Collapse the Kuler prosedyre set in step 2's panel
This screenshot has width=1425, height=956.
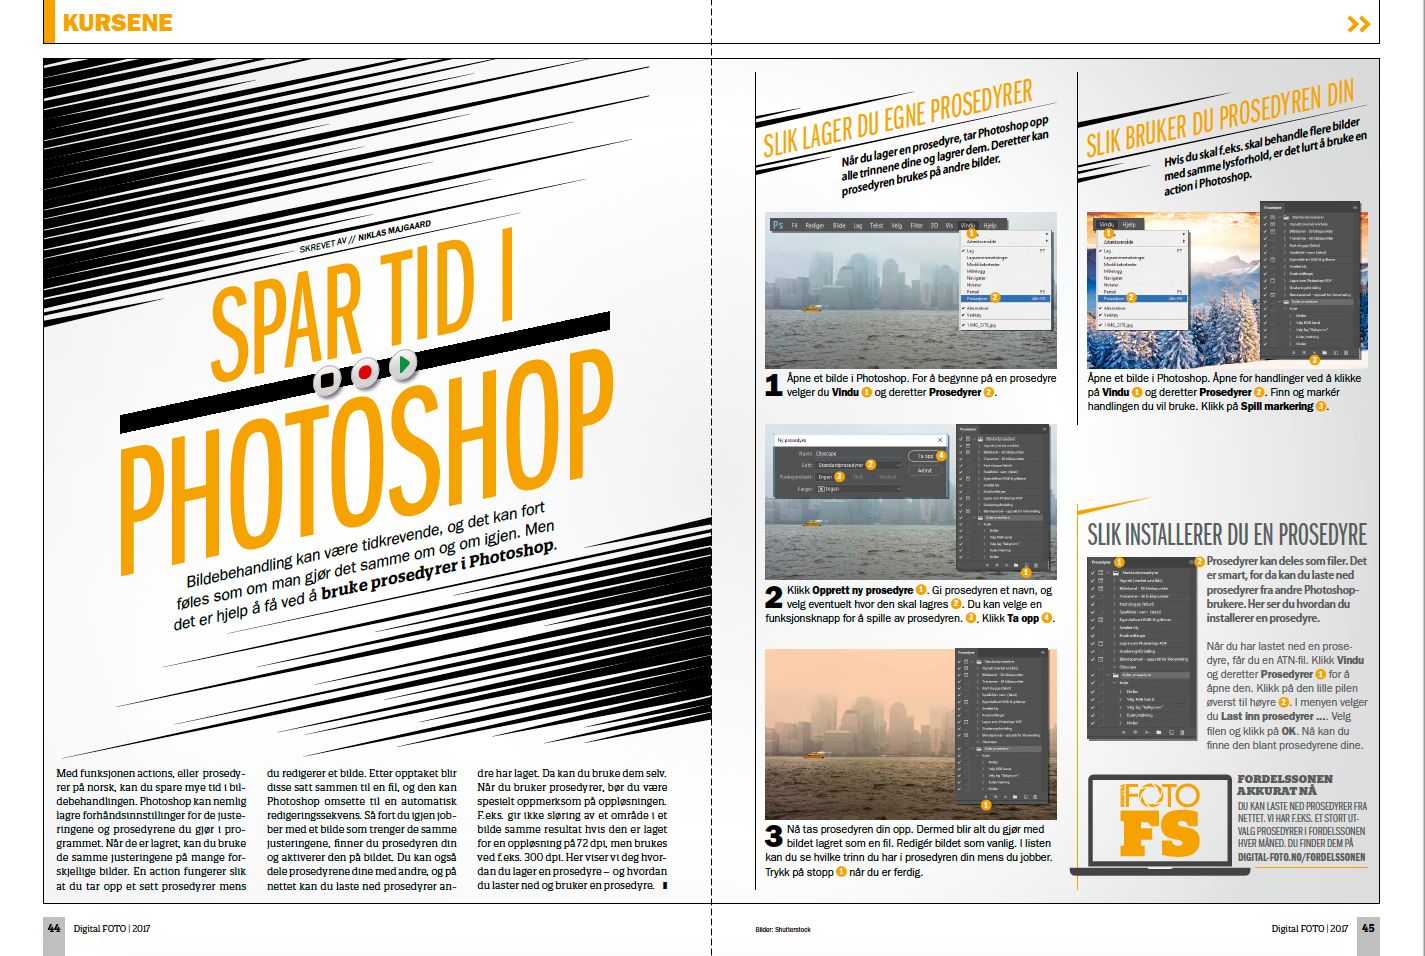point(975,518)
